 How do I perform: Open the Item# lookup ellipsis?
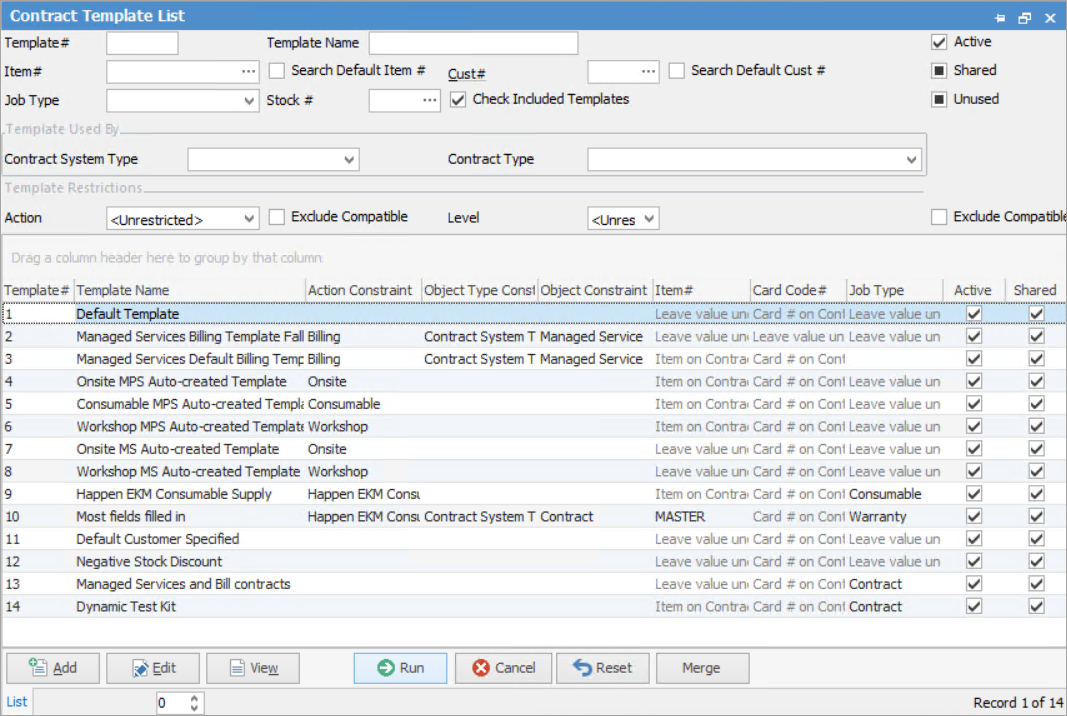pyautogui.click(x=250, y=71)
